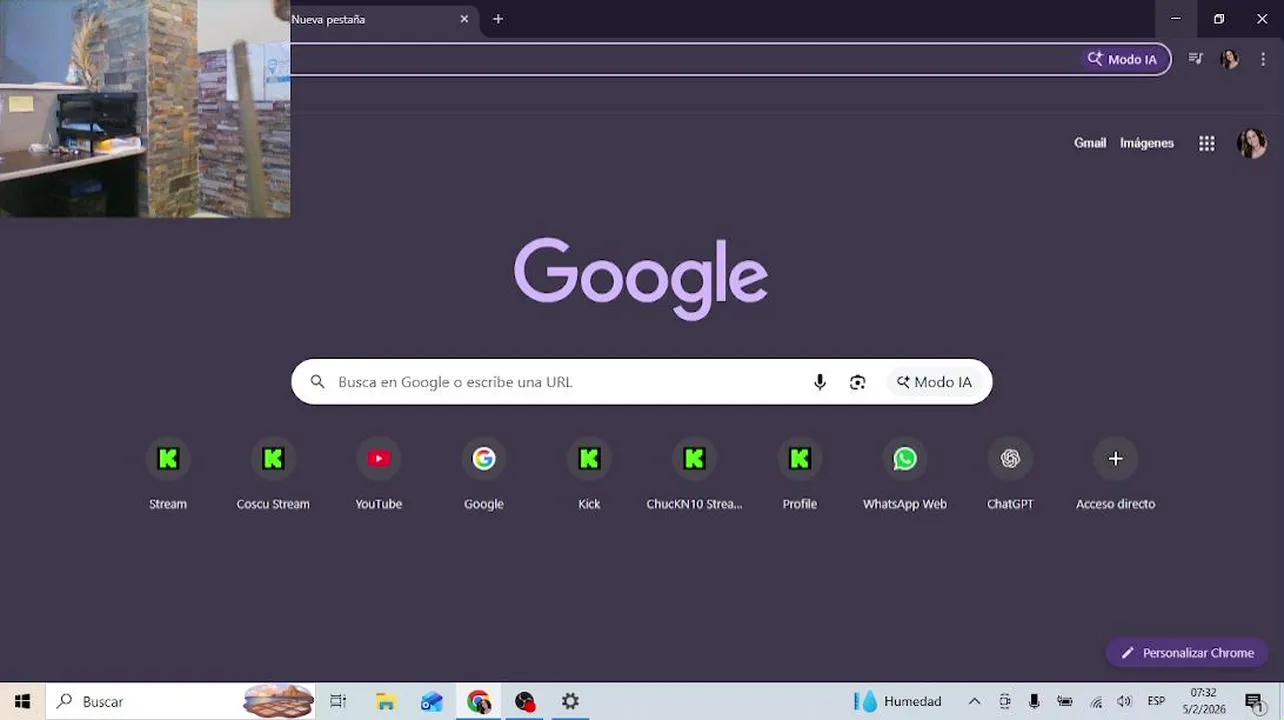Expand hidden system tray icons
1284x720 pixels.
coord(974,701)
